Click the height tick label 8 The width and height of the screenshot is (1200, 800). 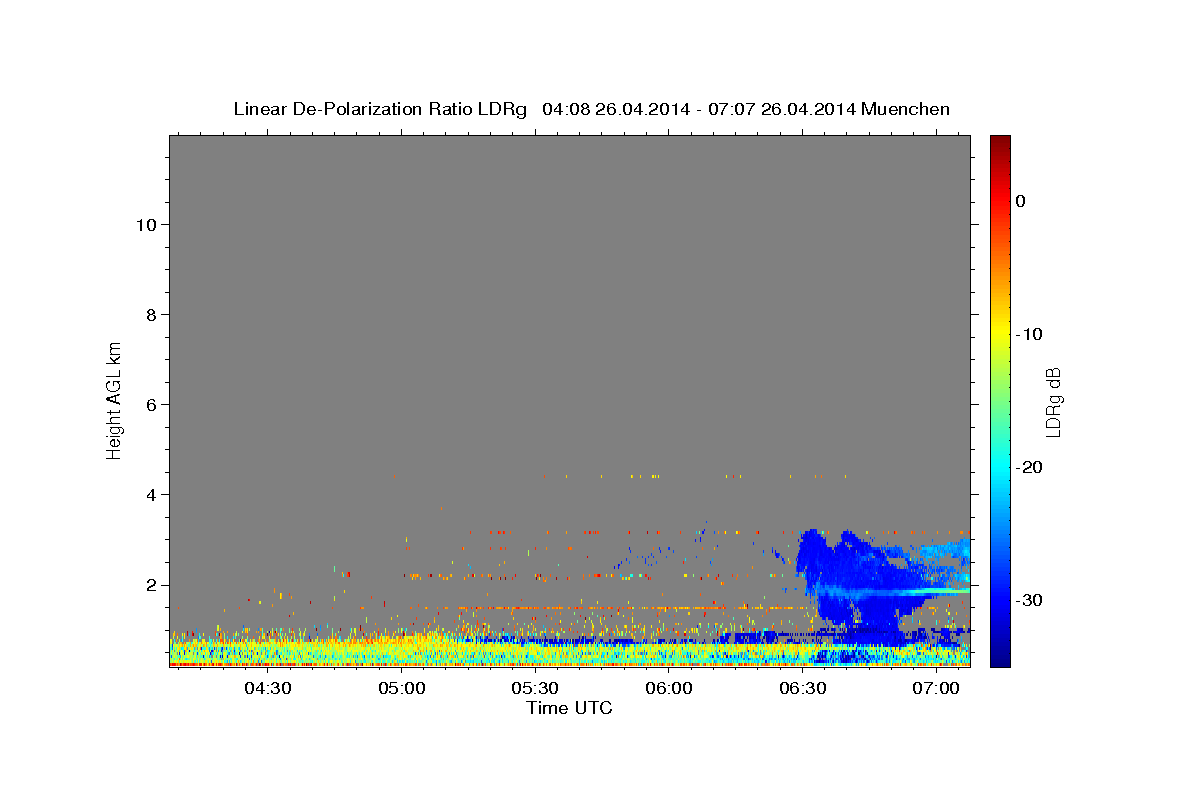153,315
